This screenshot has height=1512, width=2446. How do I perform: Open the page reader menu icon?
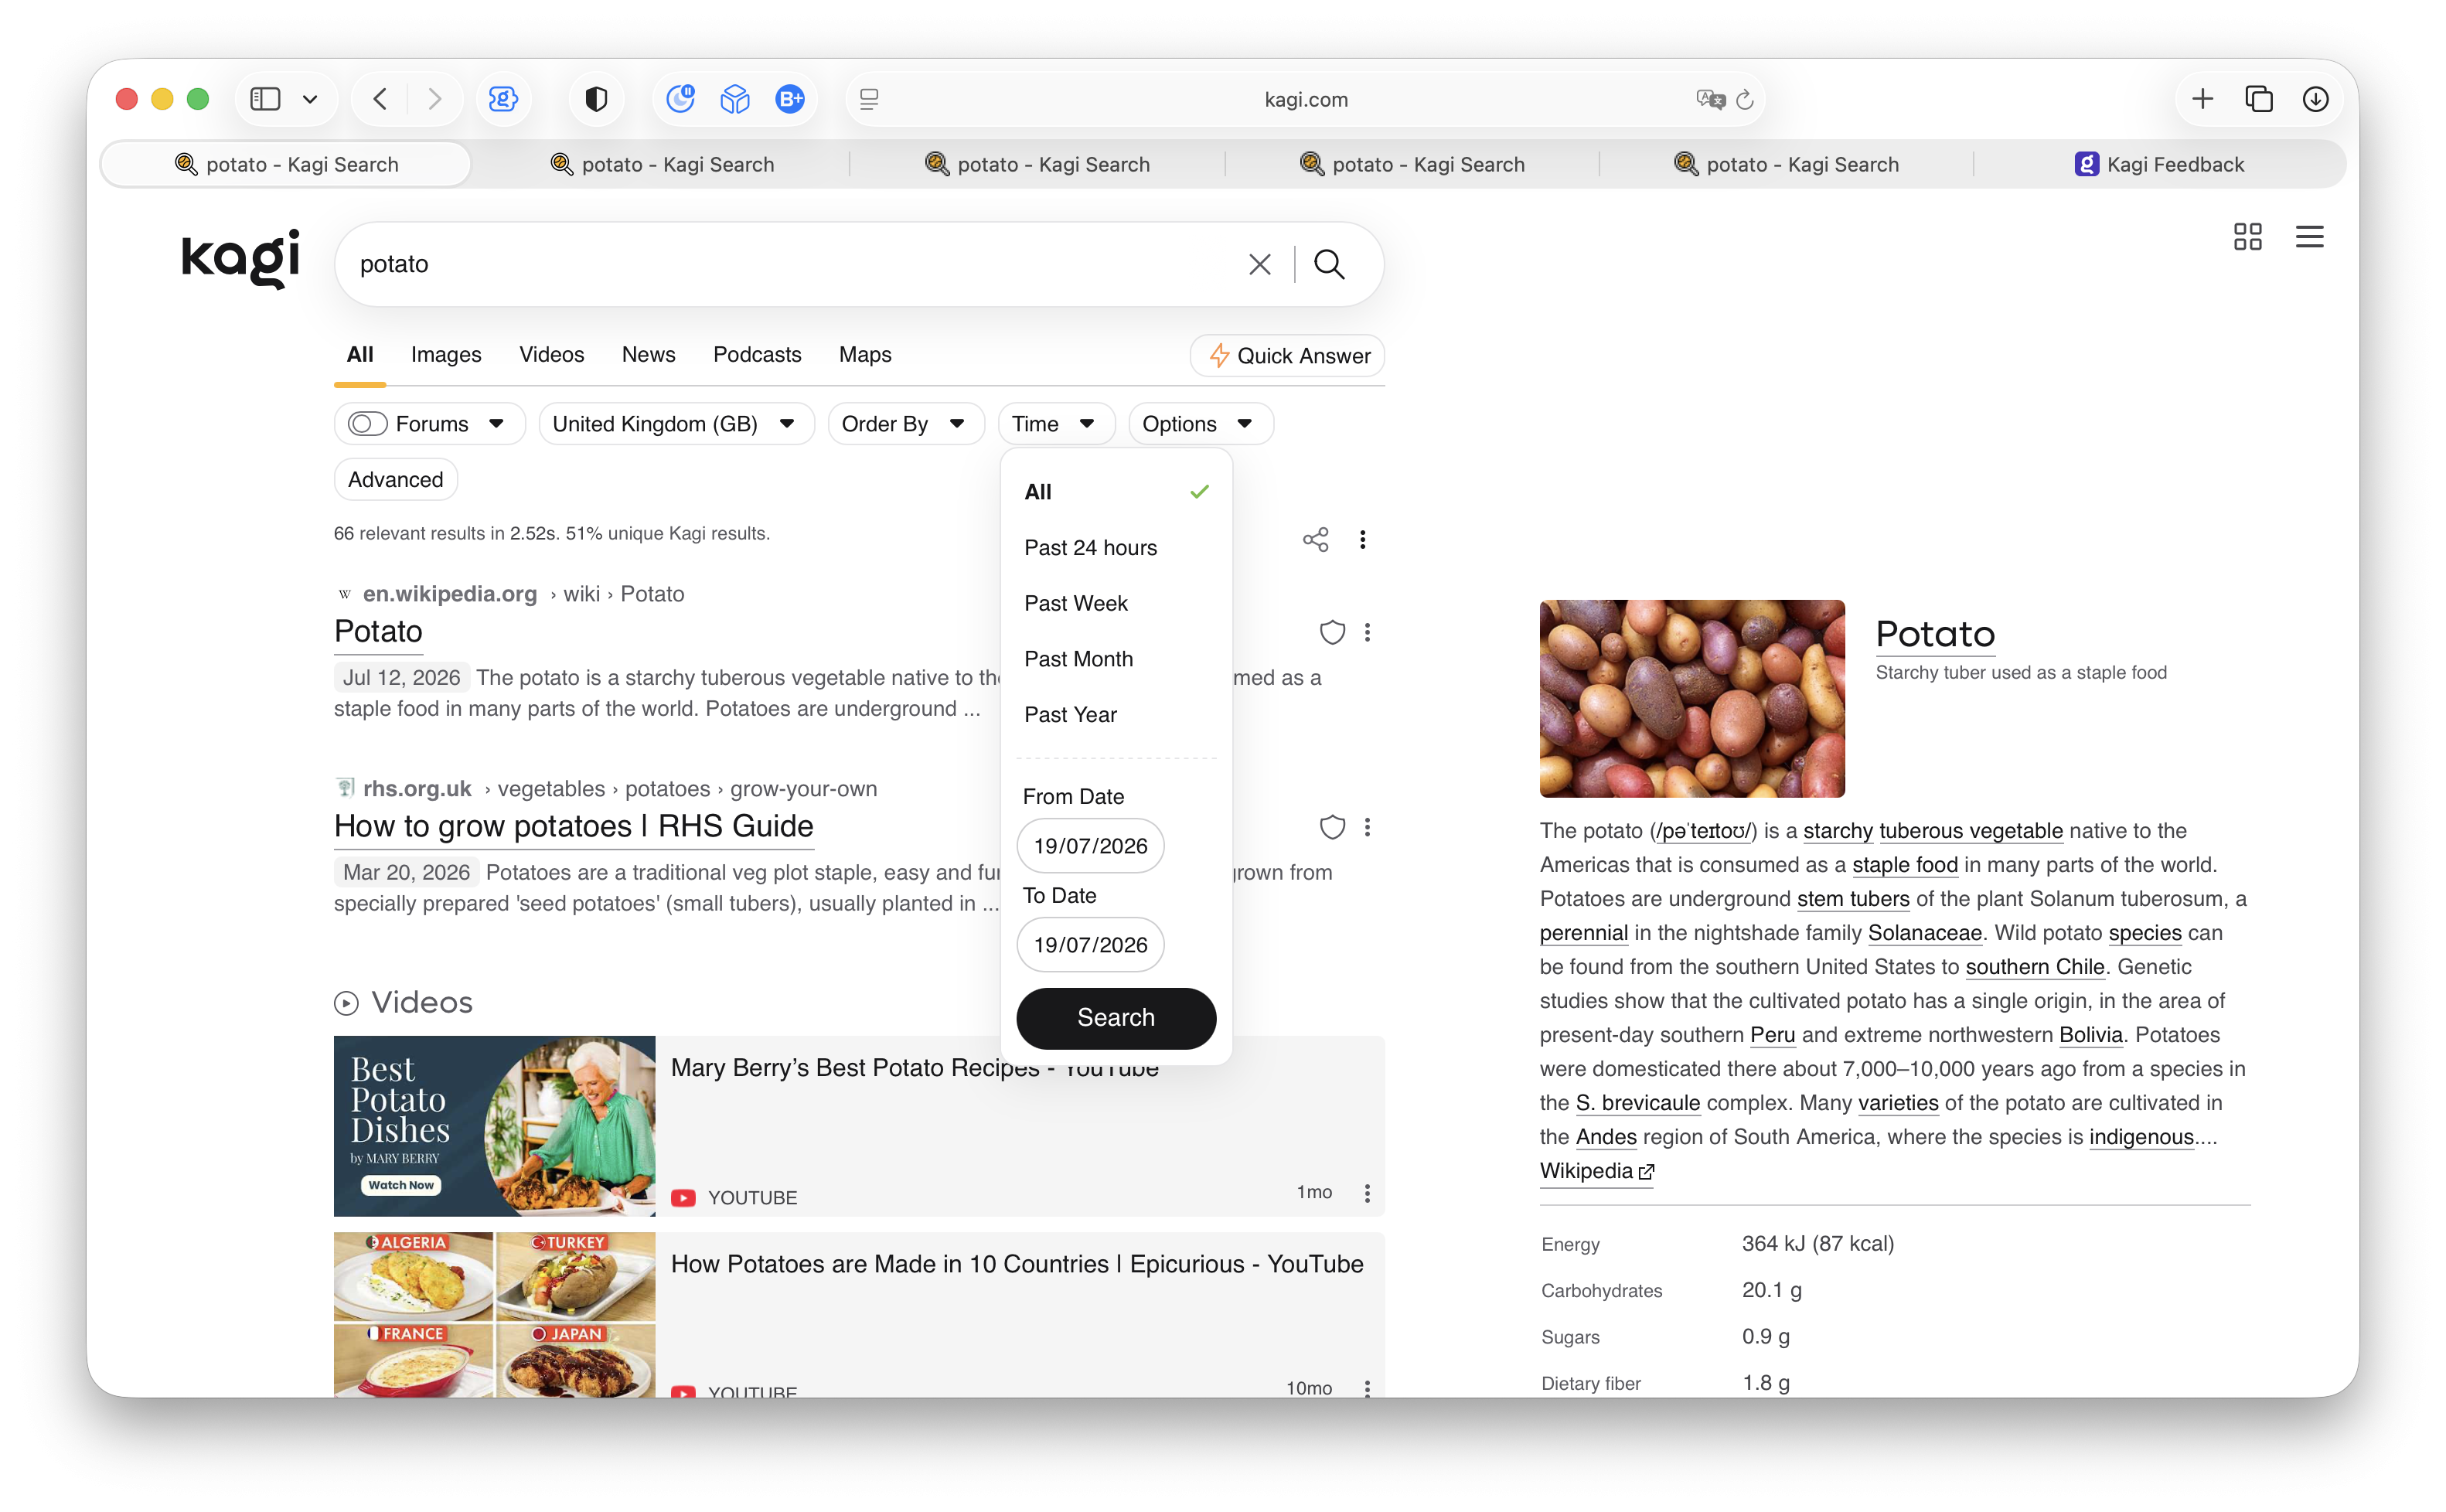click(x=869, y=99)
